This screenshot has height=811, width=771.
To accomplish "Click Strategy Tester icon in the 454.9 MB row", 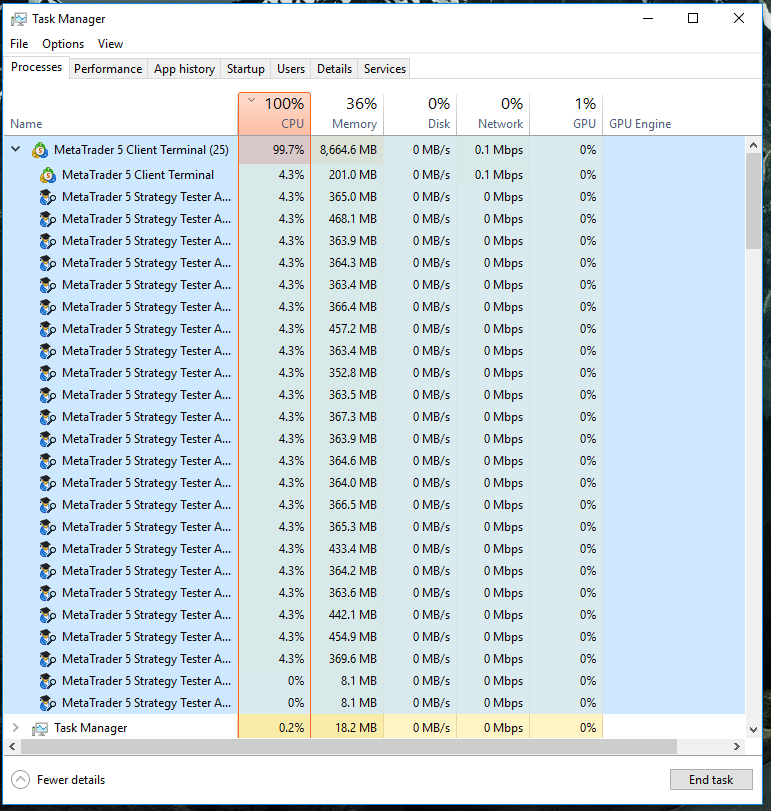I will 48,637.
